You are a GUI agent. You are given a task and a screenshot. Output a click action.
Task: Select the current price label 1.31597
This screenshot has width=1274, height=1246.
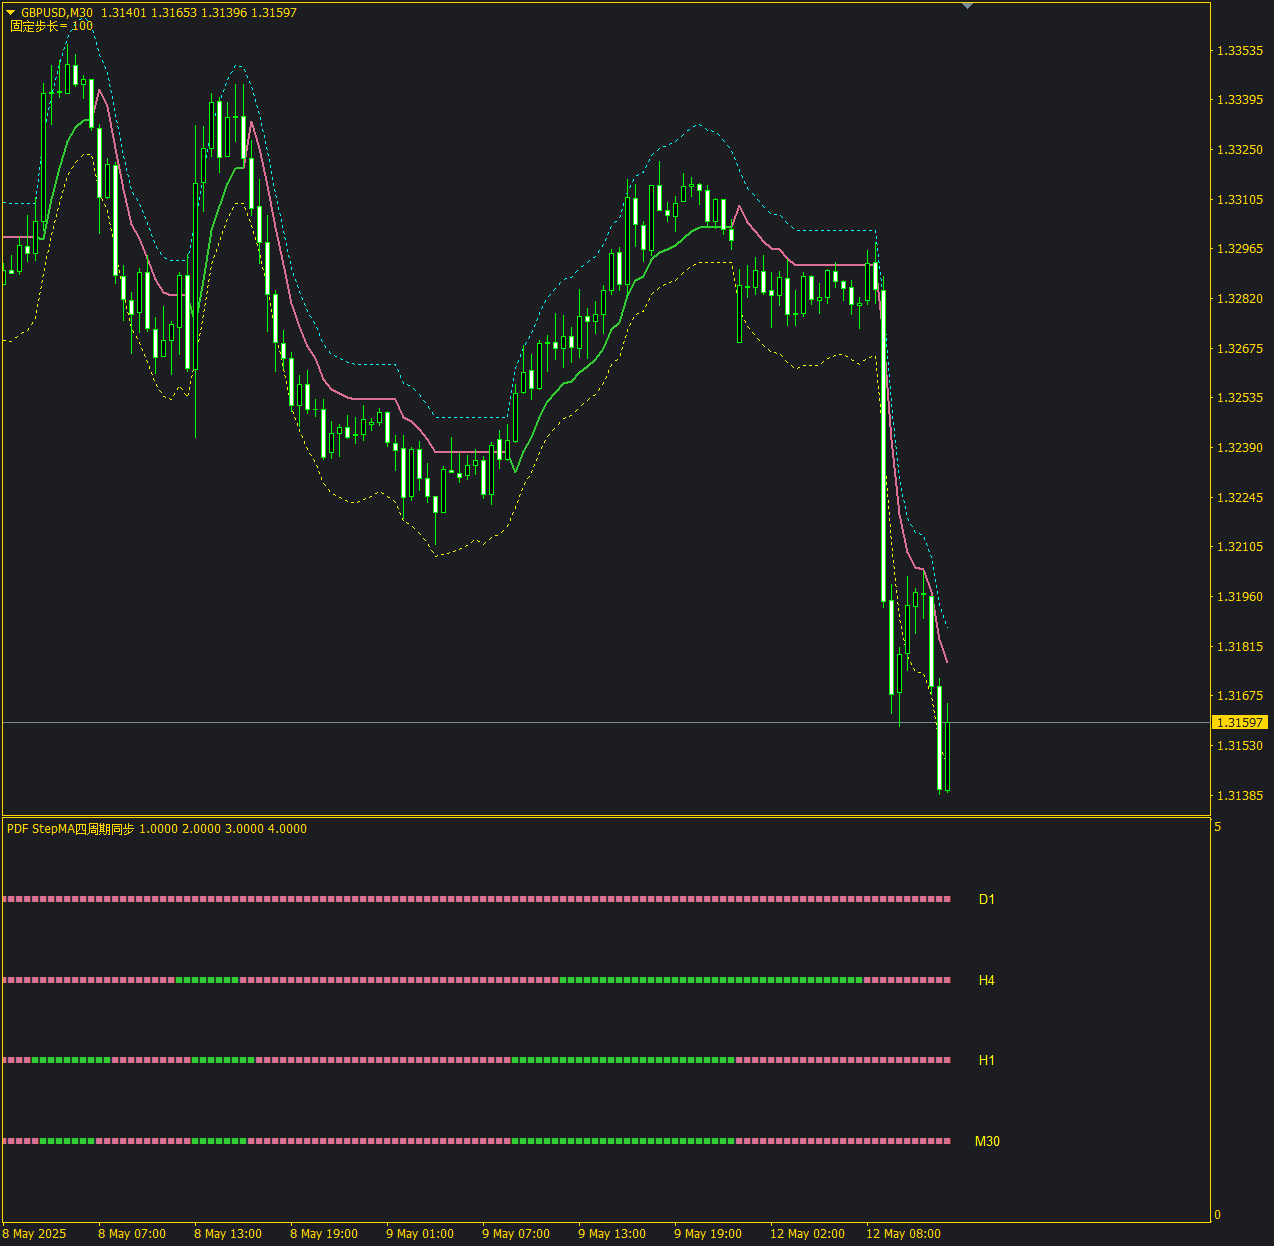tap(1239, 722)
